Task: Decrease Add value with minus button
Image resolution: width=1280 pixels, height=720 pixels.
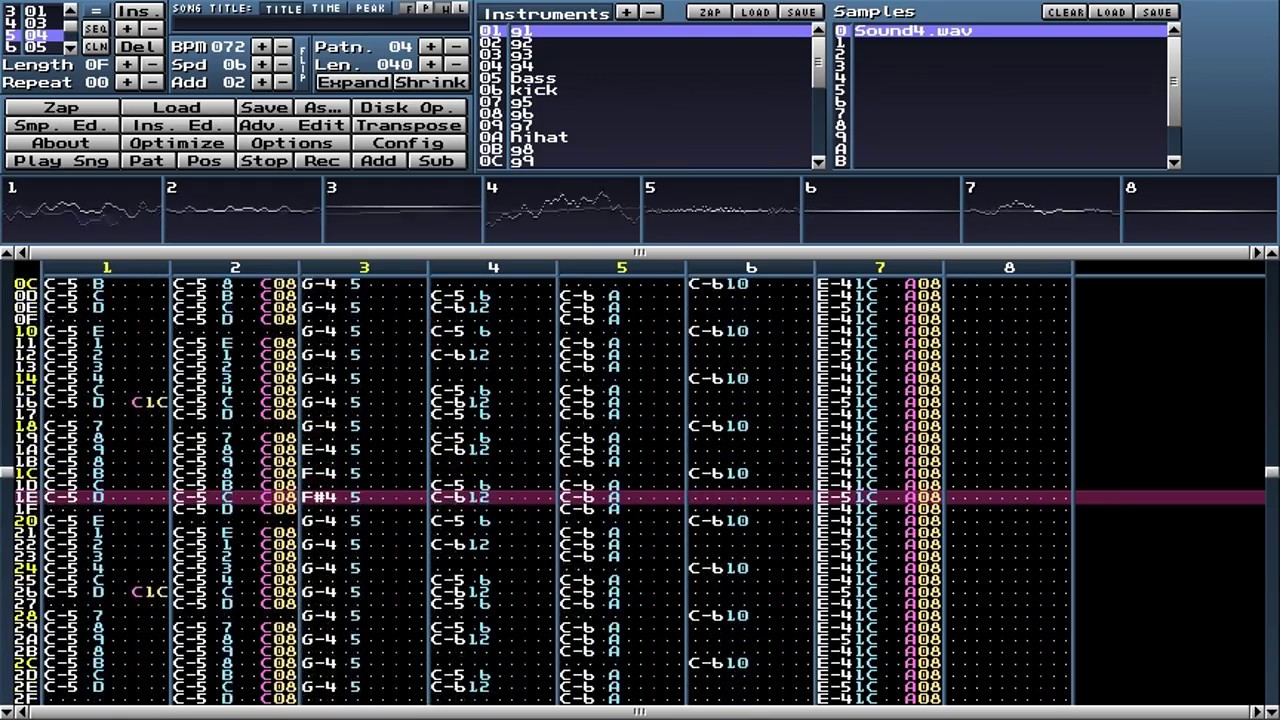Action: click(283, 82)
